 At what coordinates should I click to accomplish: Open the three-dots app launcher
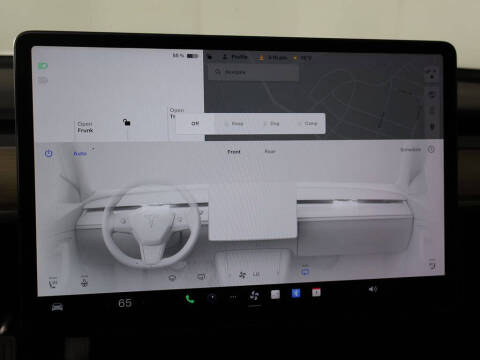pyautogui.click(x=233, y=297)
